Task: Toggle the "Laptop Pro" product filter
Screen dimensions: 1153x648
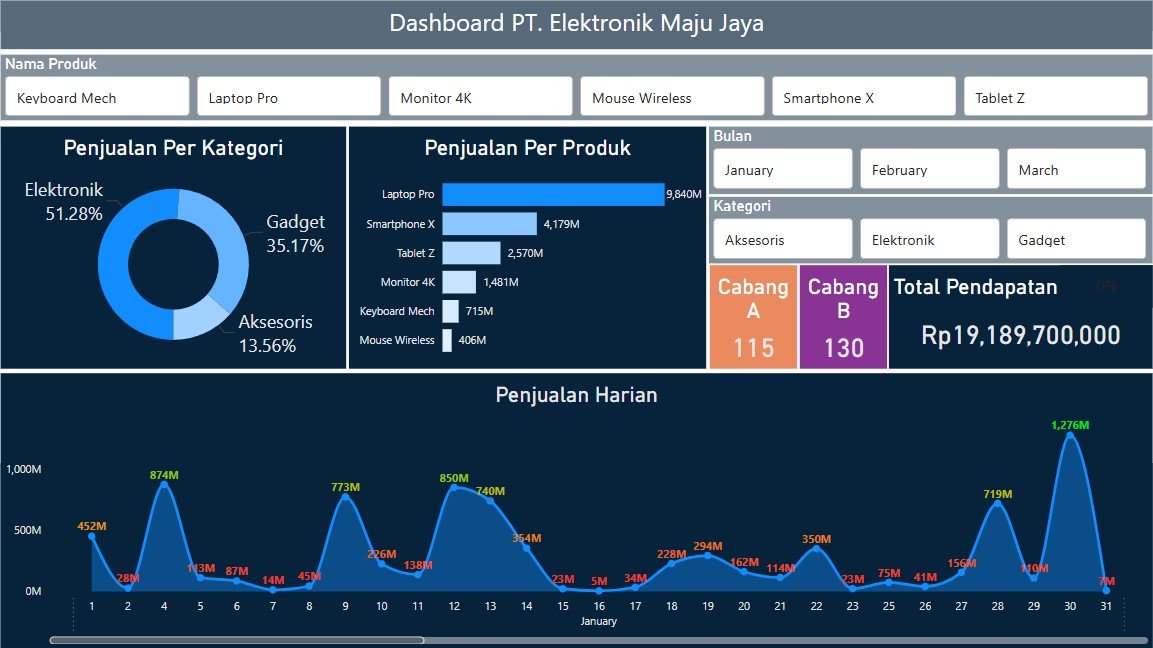Action: pos(288,95)
